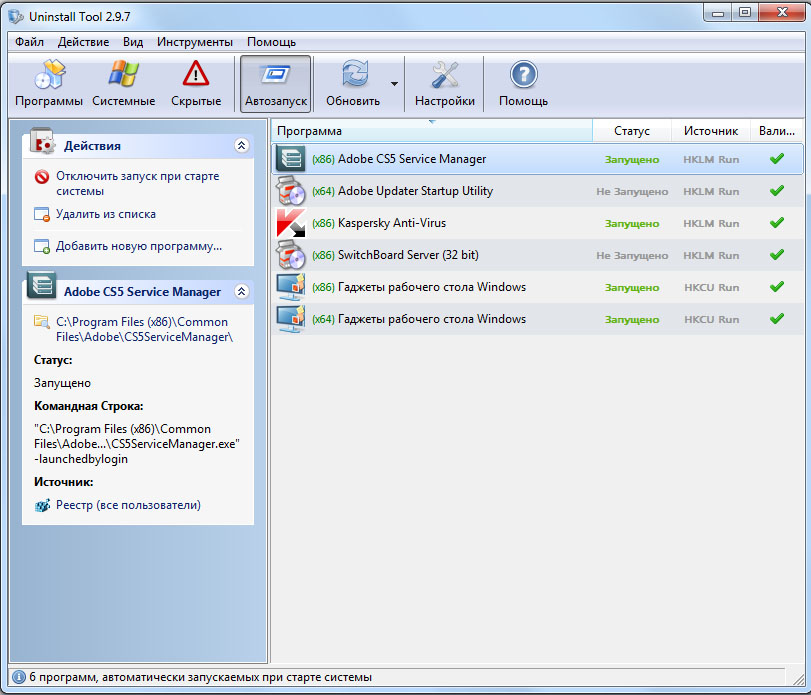Click the Adobe Updater Startup Utility row icon
The width and height of the screenshot is (811, 695).
tap(291, 190)
